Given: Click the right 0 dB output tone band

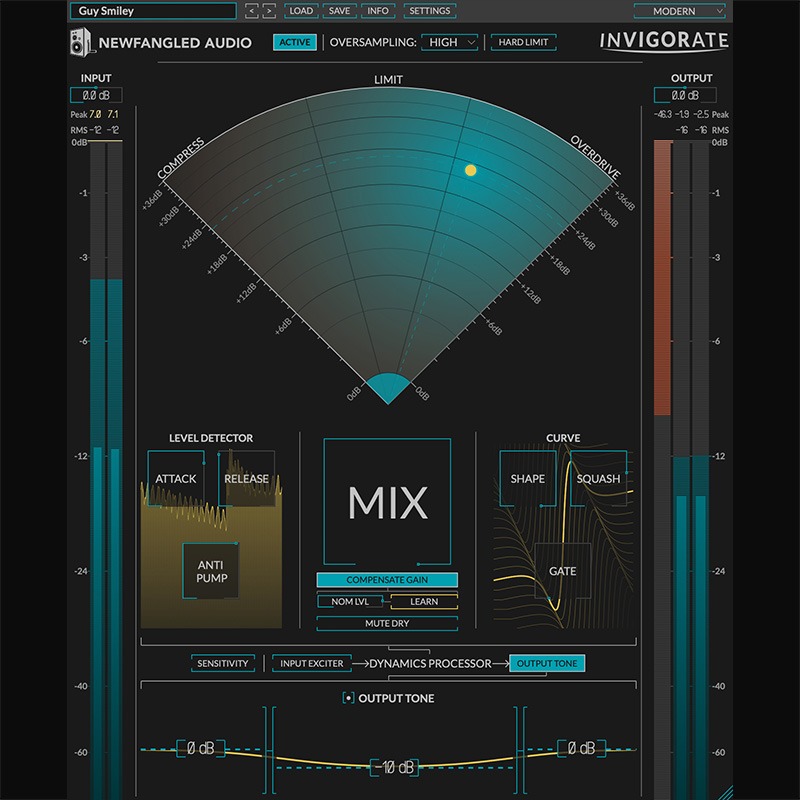Looking at the screenshot, I should point(581,748).
